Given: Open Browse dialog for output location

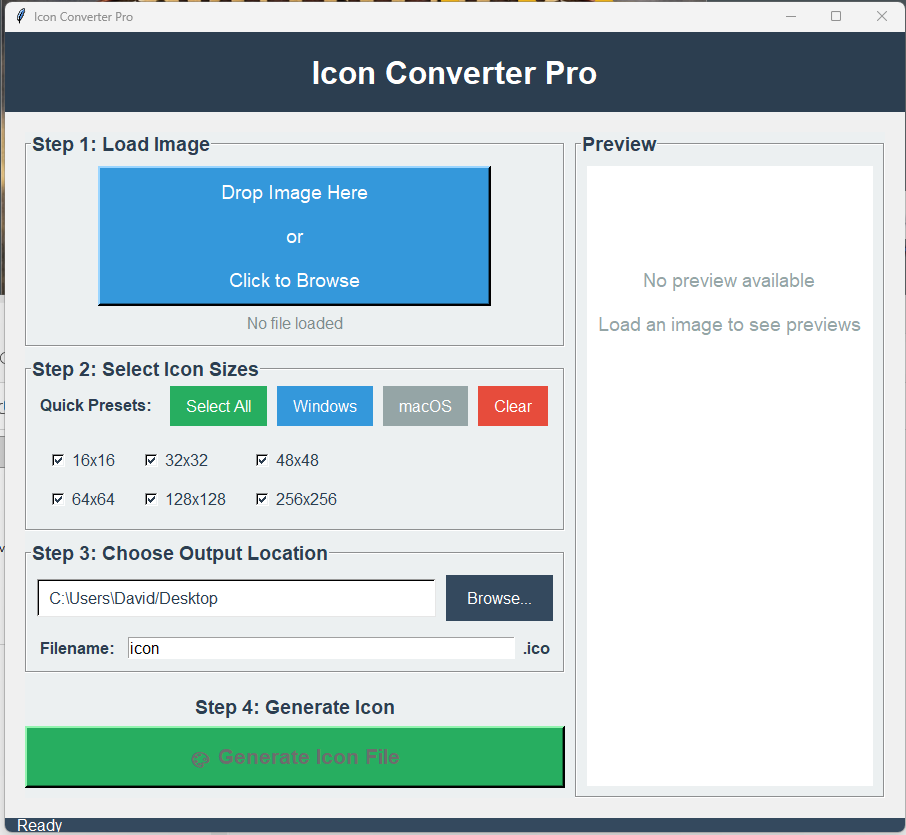Looking at the screenshot, I should [499, 597].
